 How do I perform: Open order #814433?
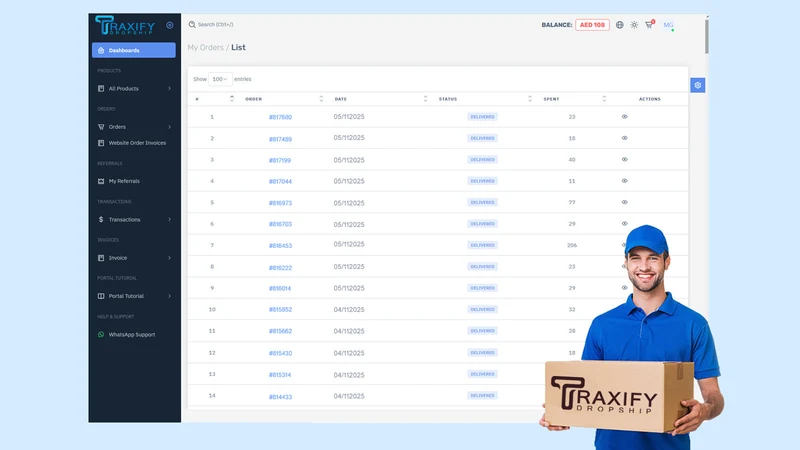tap(280, 396)
